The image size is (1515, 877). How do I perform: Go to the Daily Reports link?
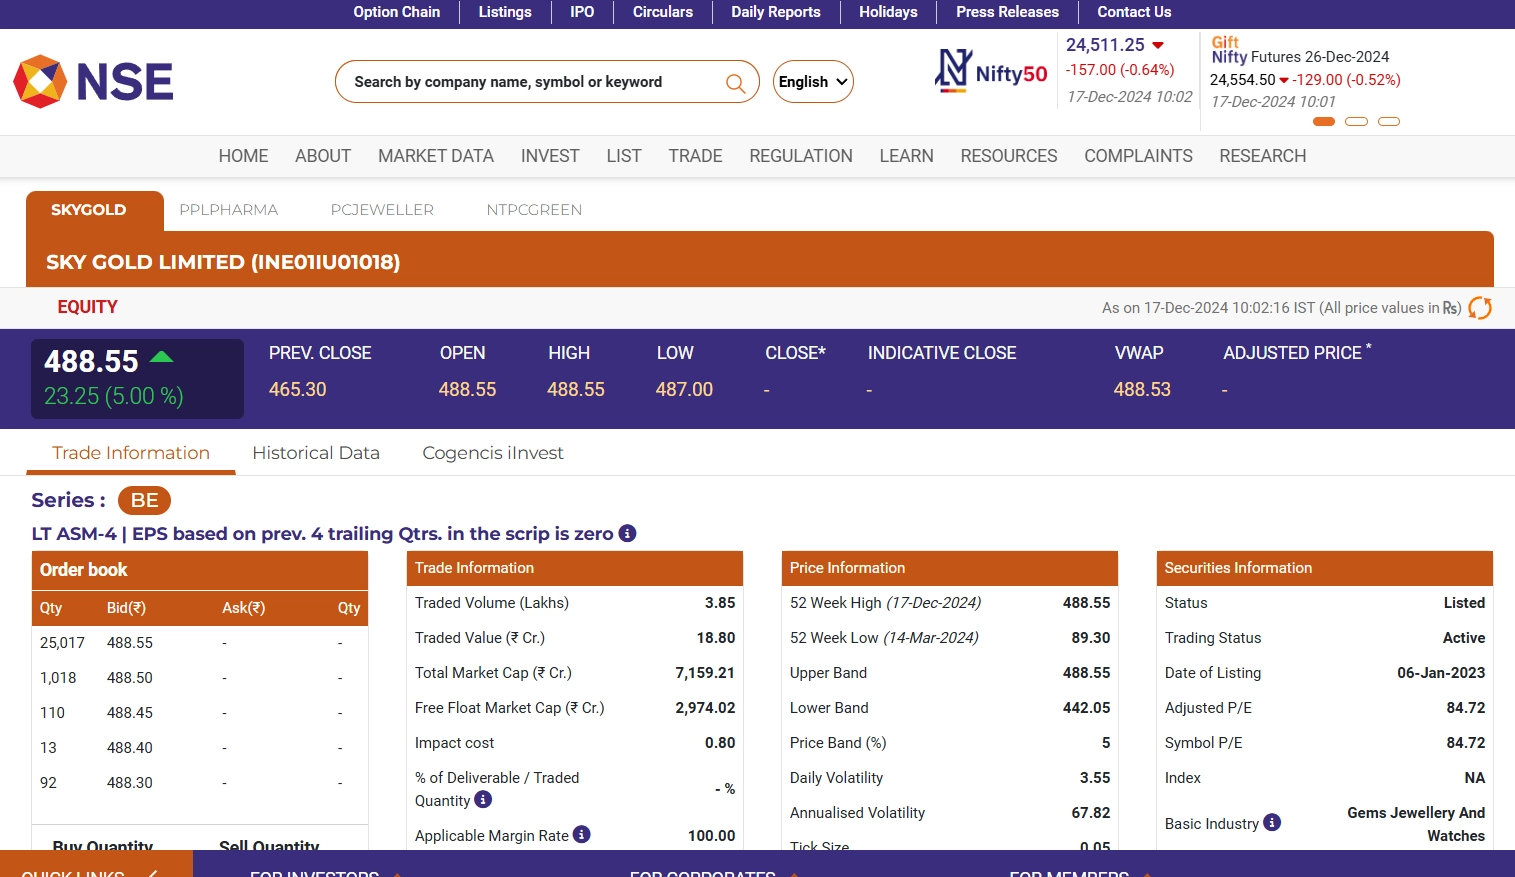pyautogui.click(x=775, y=12)
